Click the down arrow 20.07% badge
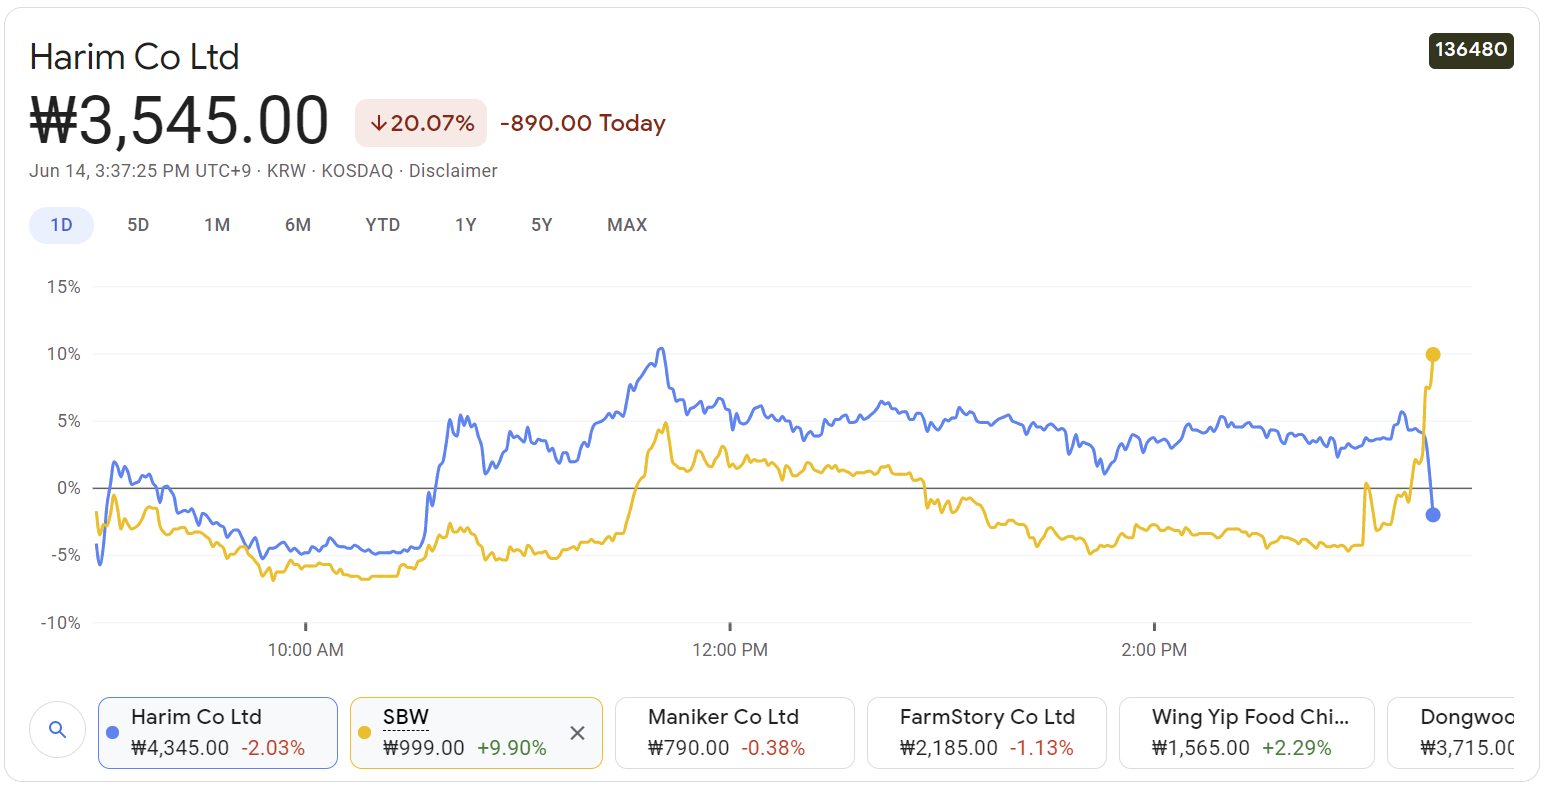The height and width of the screenshot is (788, 1548). [421, 123]
